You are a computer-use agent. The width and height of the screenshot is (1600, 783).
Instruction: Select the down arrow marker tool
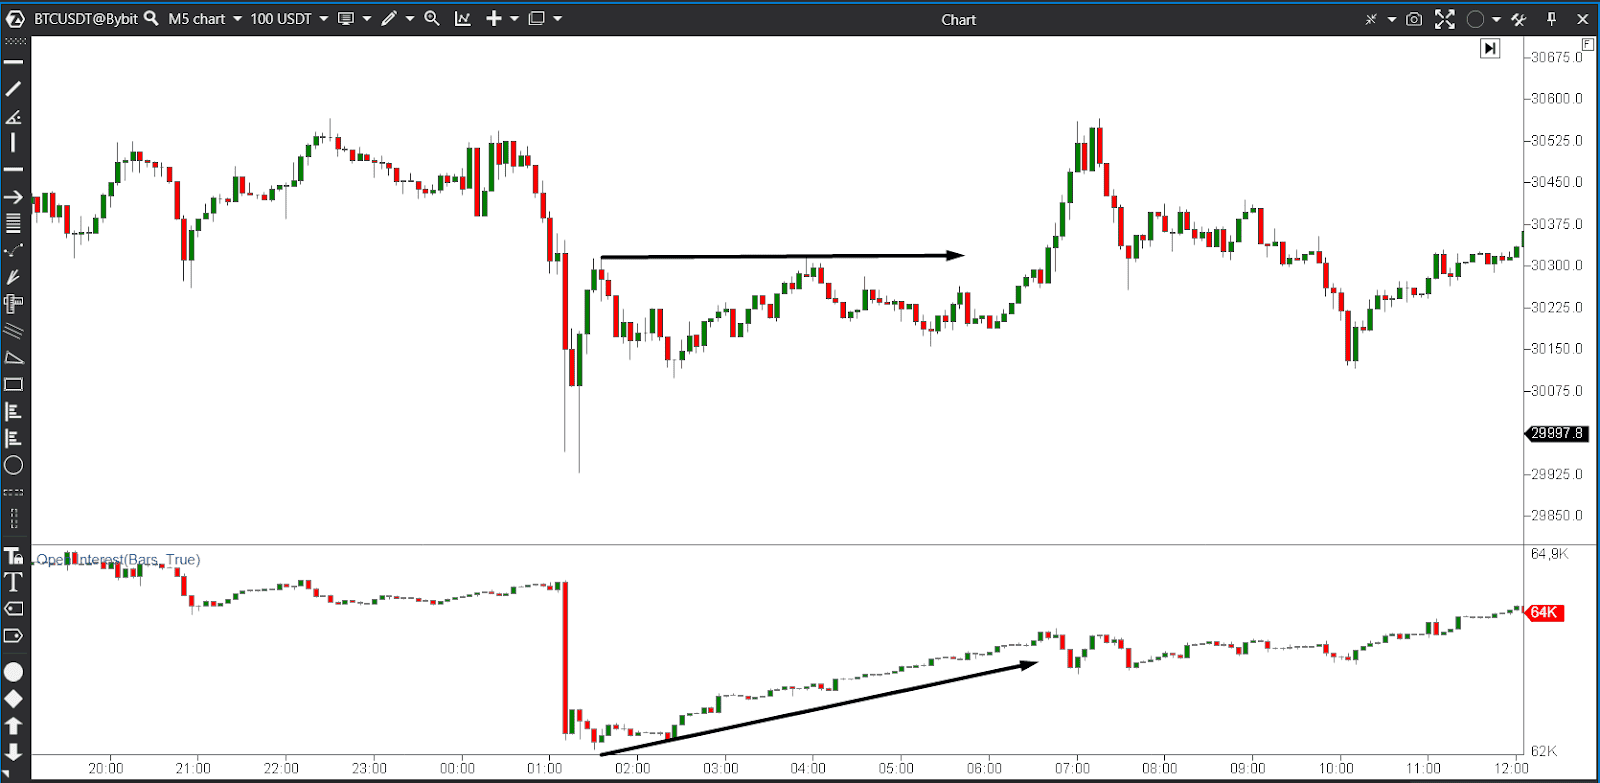point(13,752)
